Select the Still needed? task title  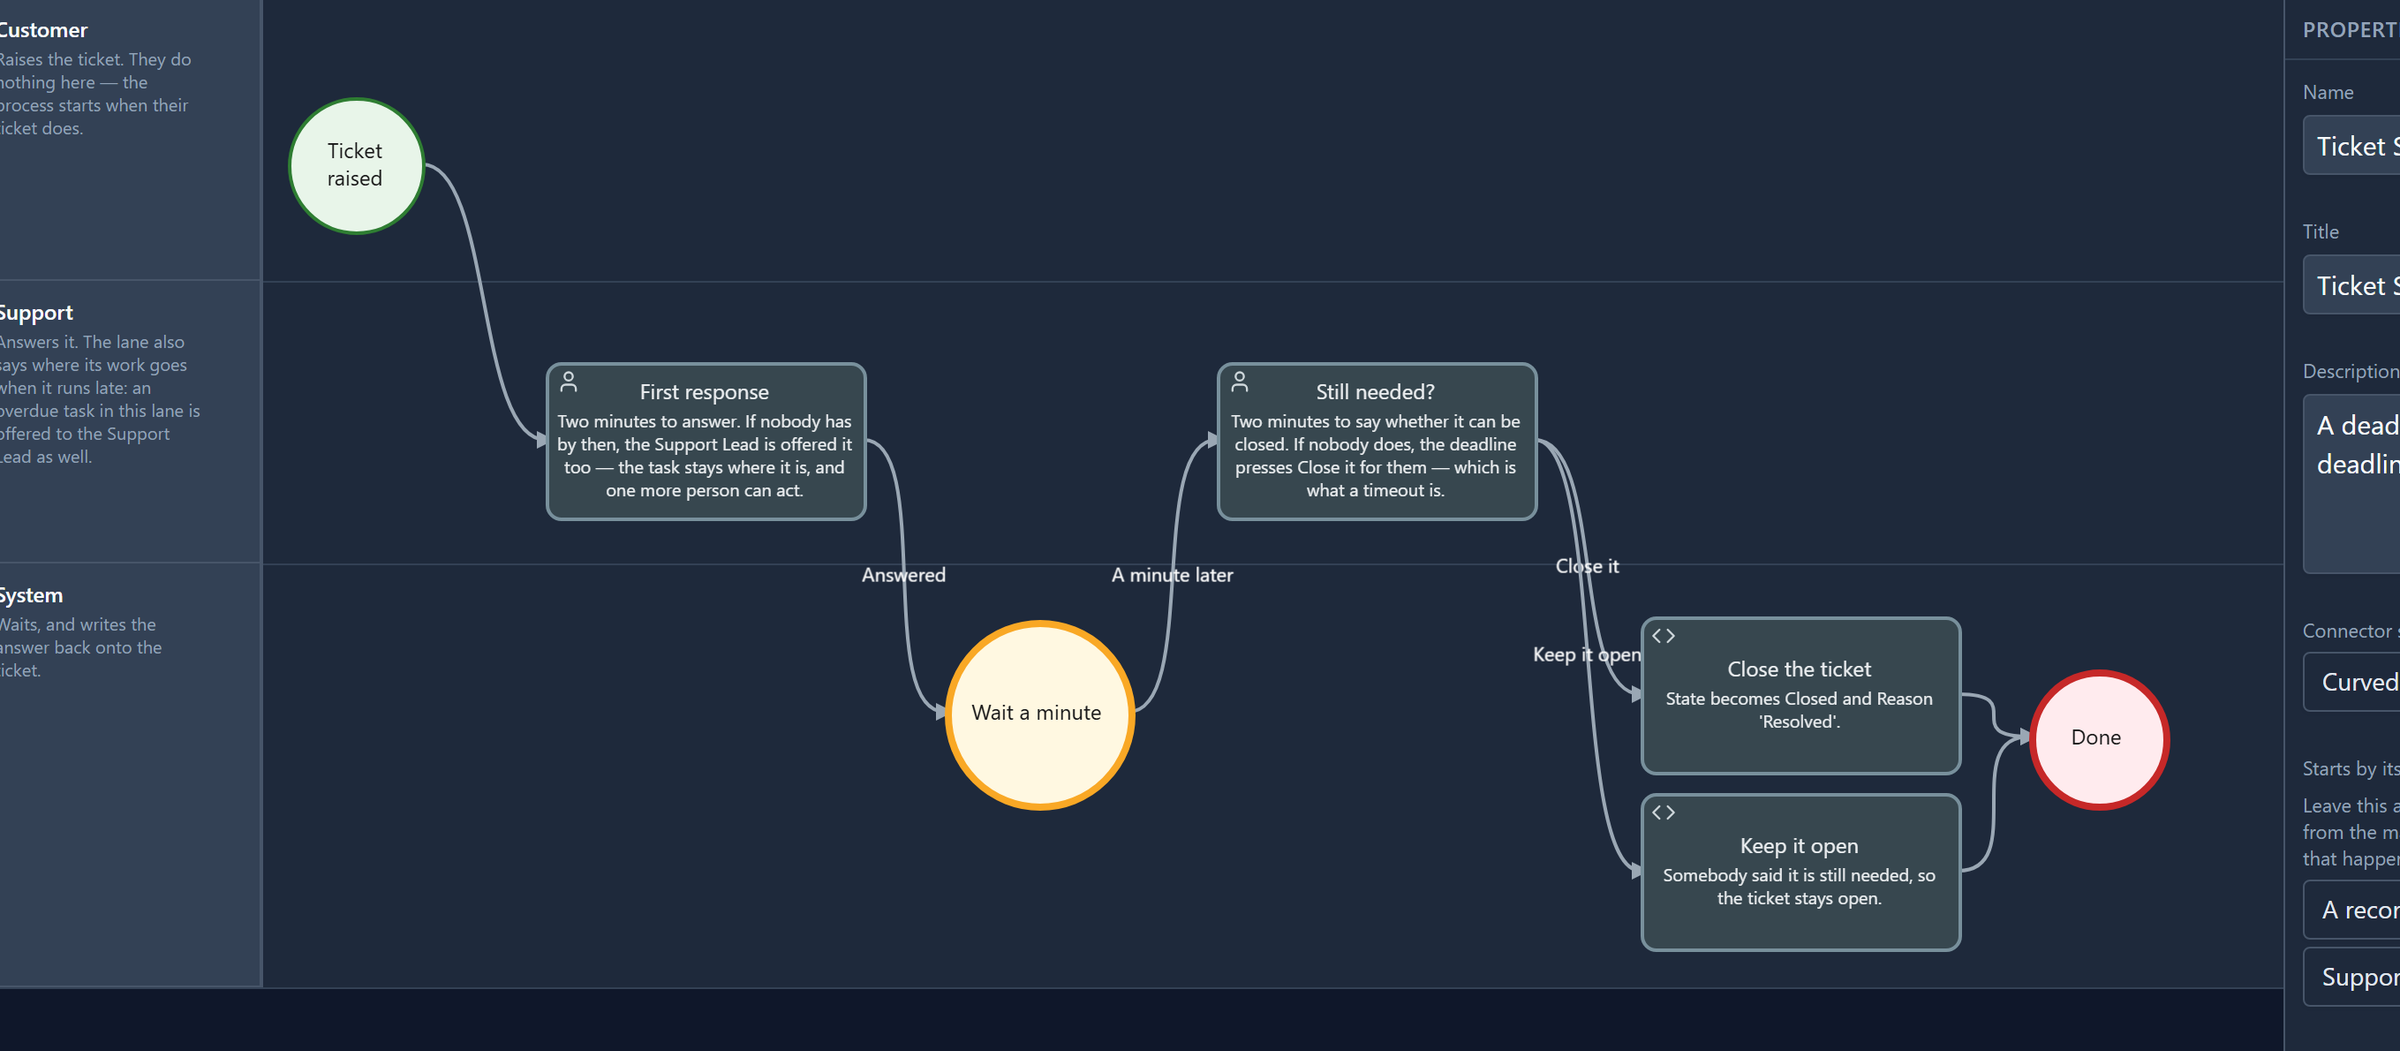click(1375, 392)
